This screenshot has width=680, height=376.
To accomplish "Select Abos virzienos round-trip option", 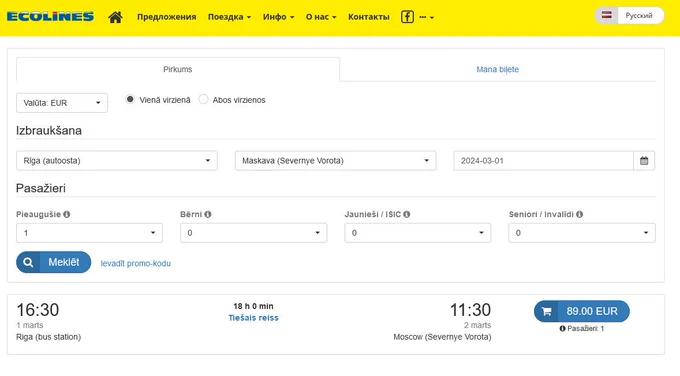I will (x=203, y=99).
